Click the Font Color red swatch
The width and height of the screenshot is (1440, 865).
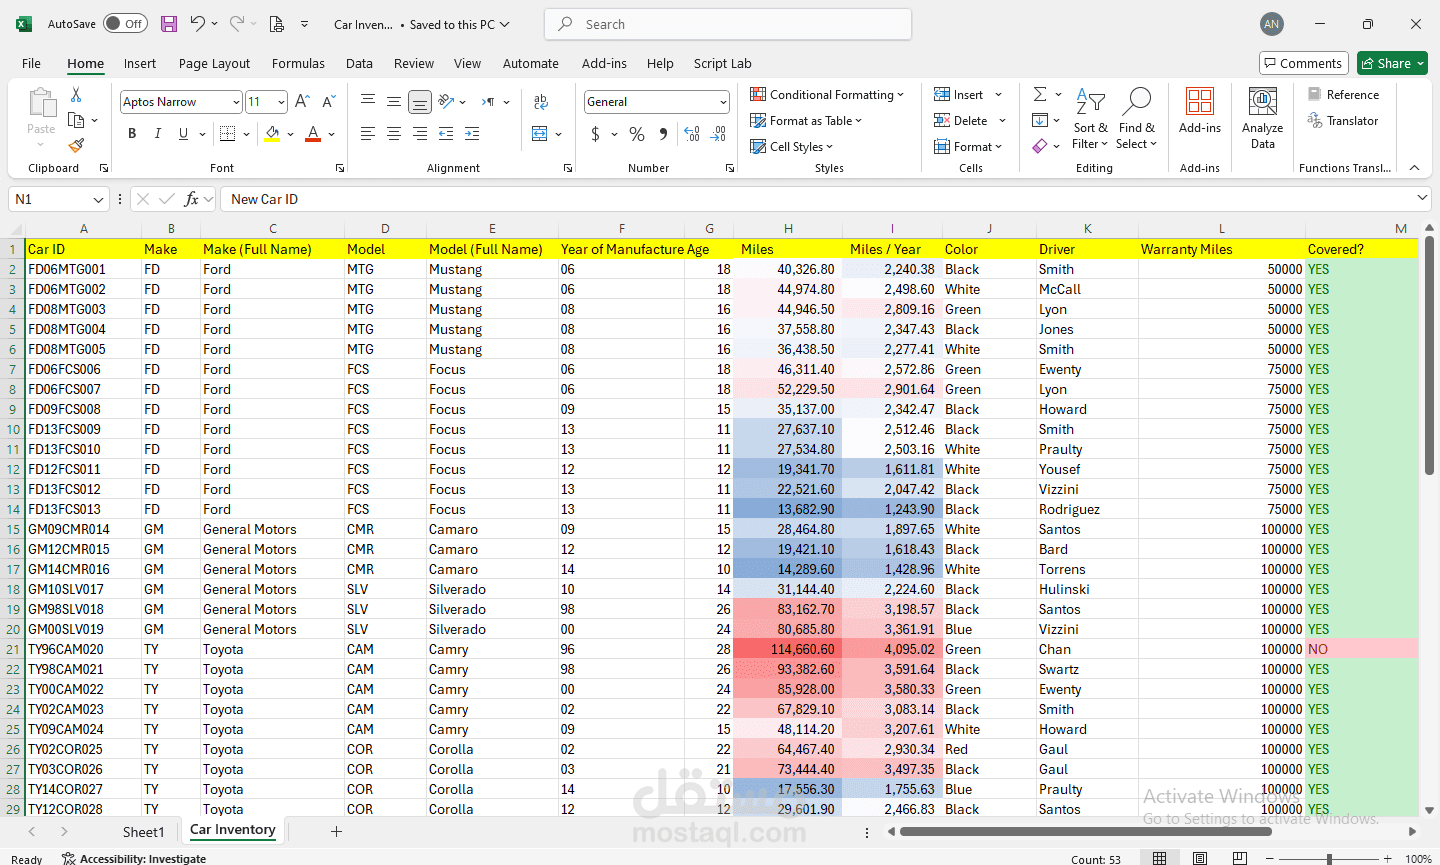(x=313, y=134)
